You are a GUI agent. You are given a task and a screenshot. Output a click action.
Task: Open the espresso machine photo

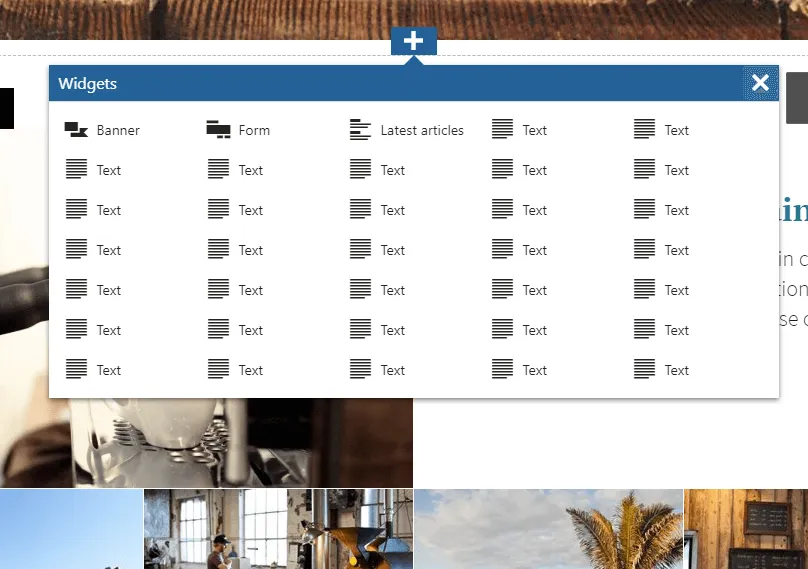click(206, 442)
